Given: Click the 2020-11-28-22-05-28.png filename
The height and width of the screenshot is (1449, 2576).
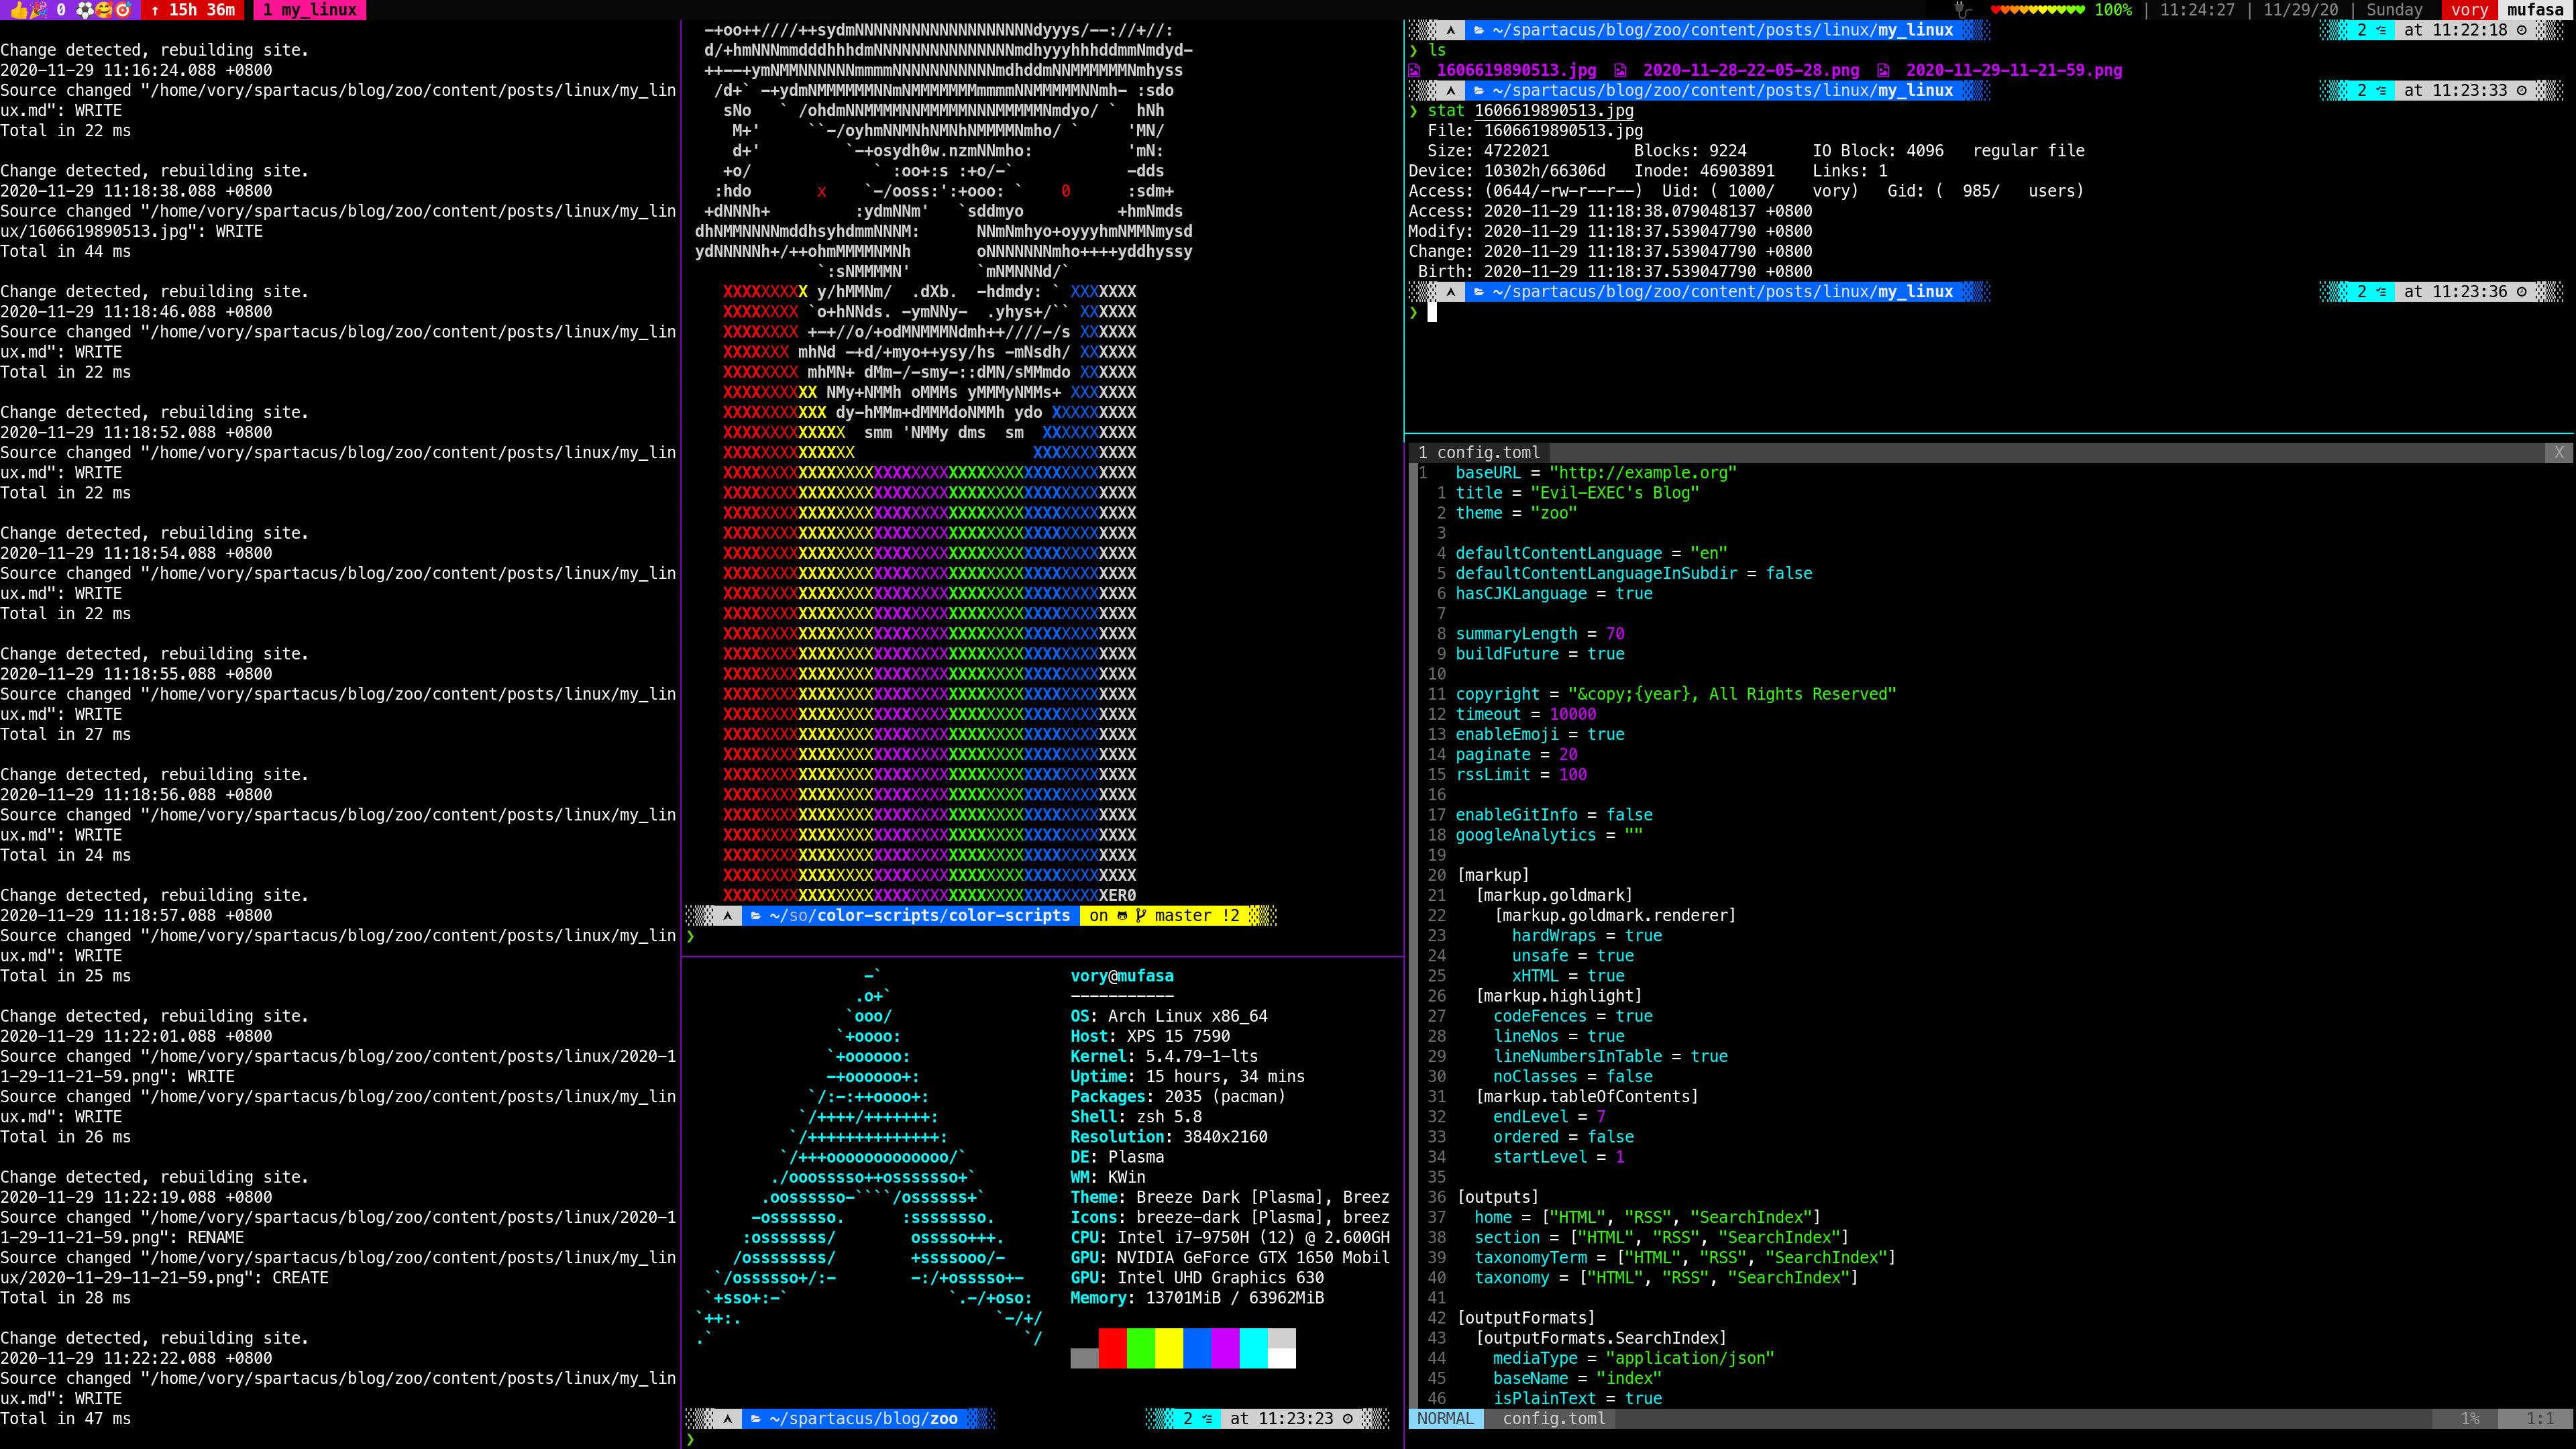Looking at the screenshot, I should [1750, 71].
